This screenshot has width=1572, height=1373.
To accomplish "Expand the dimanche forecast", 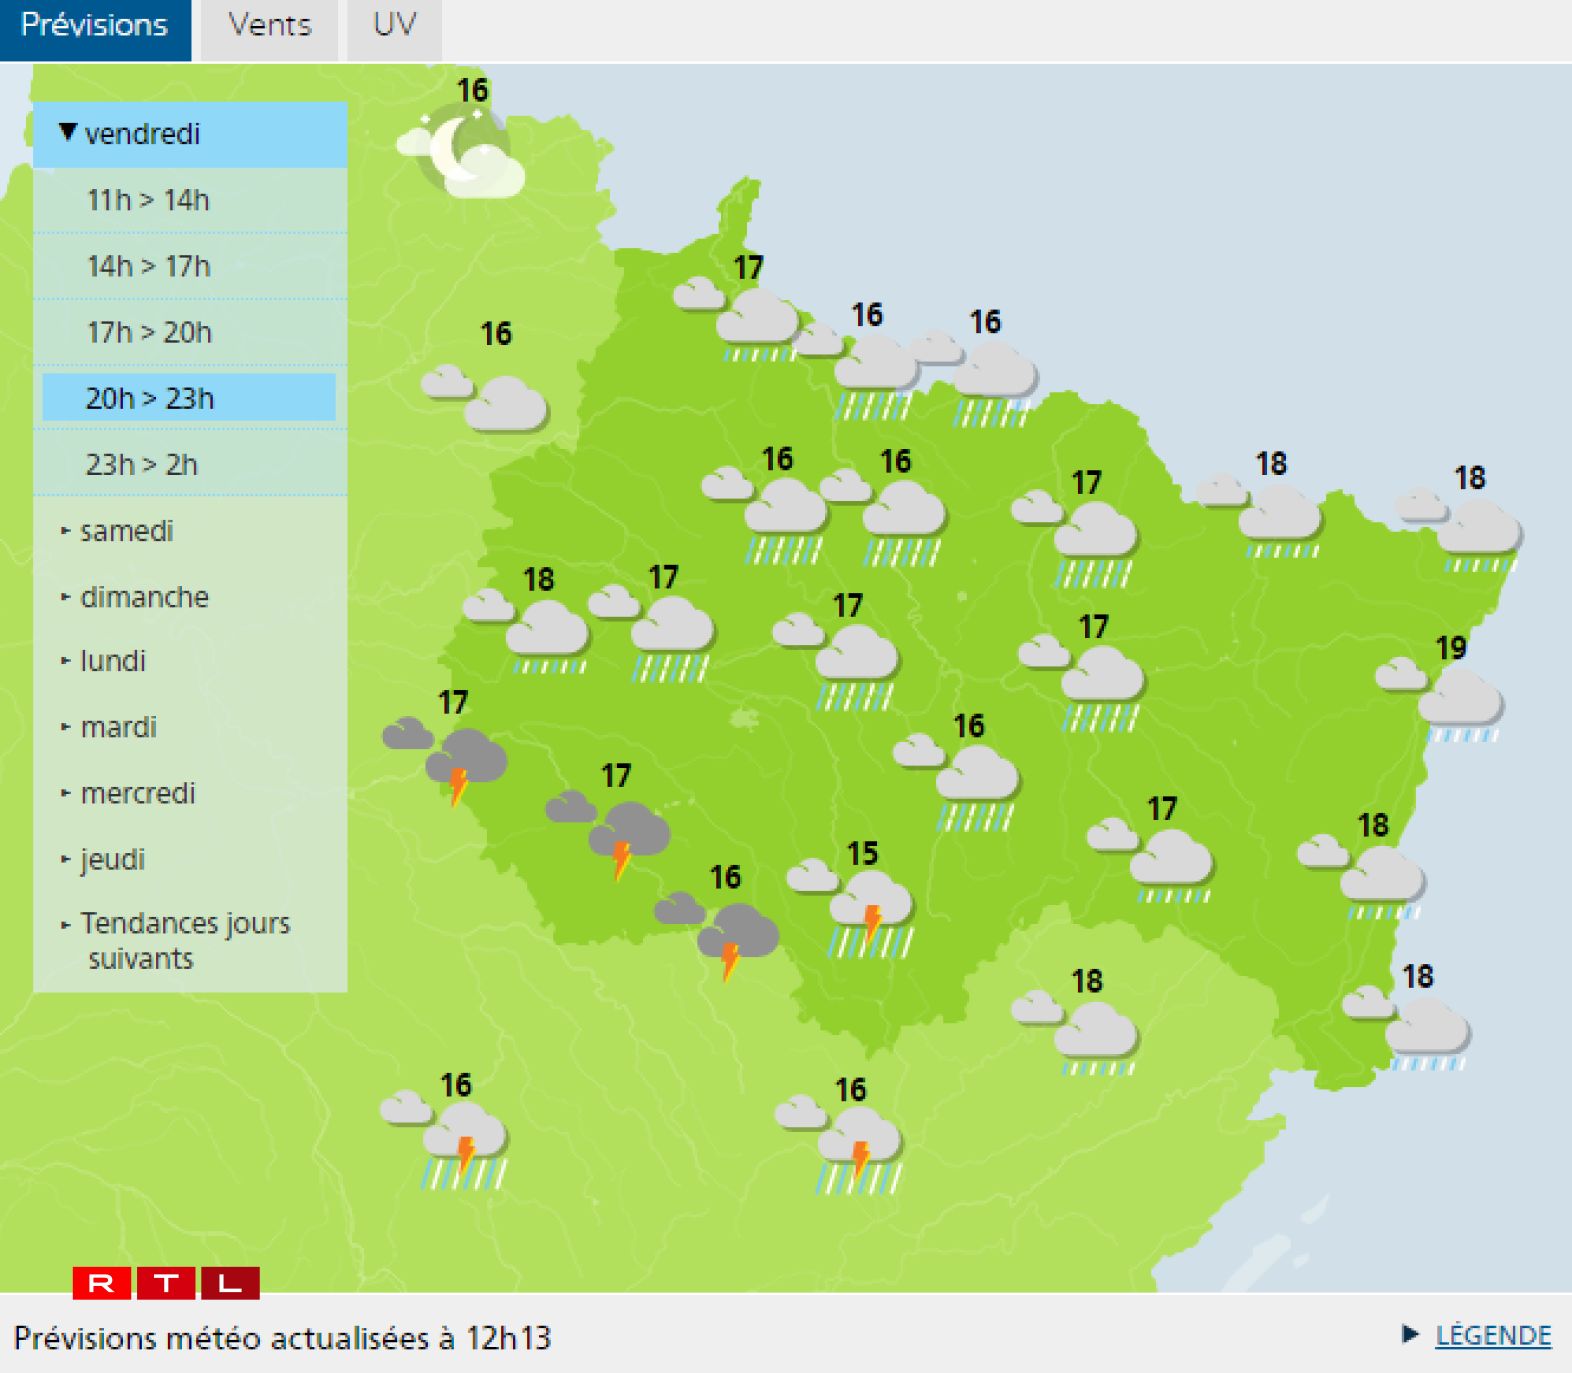I will pos(144,597).
